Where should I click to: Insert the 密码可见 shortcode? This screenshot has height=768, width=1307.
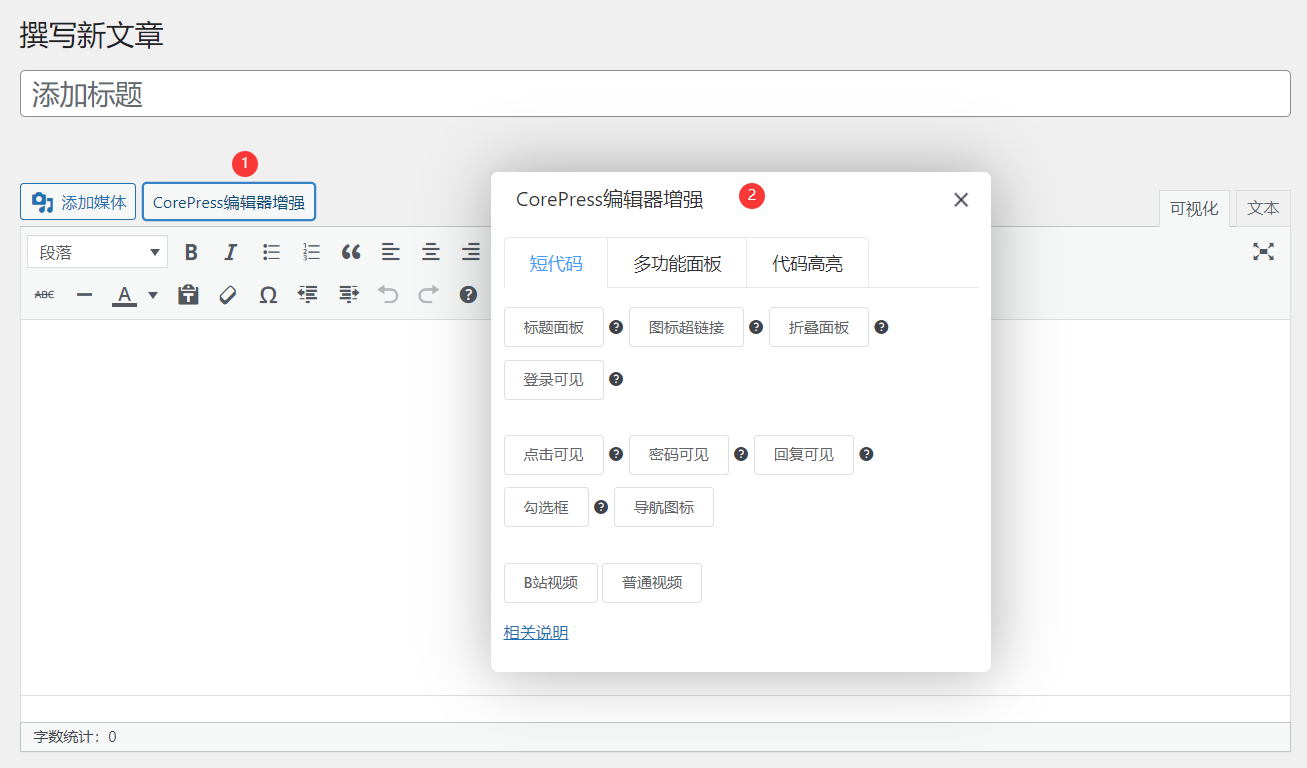[679, 455]
